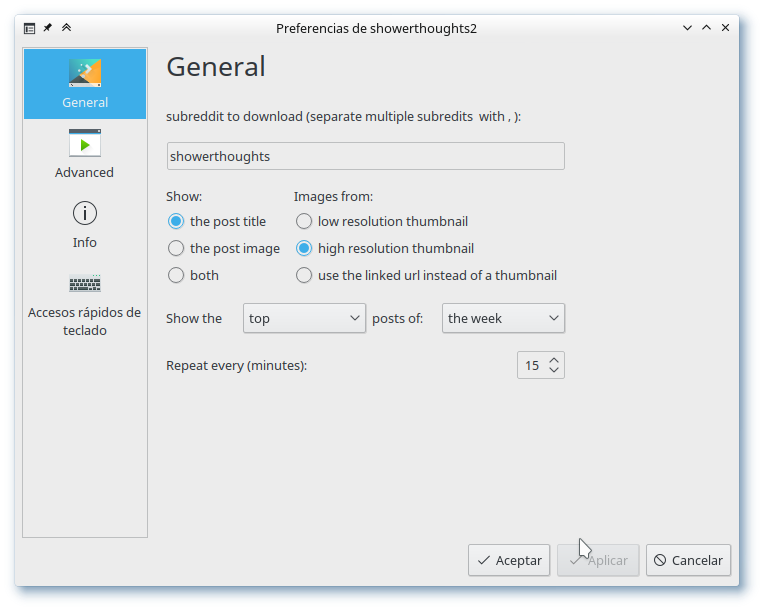764x611 pixels.
Task: Open the General settings page
Action: [85, 84]
